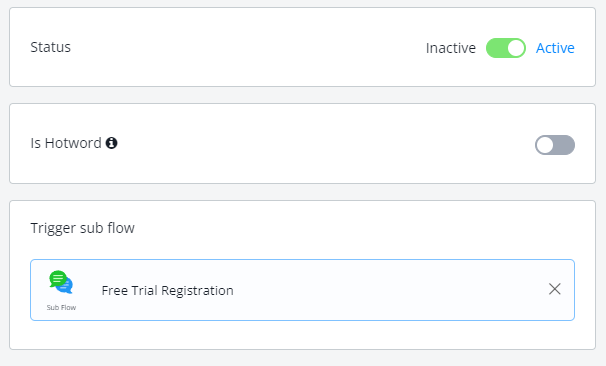Click the Trigger sub flow heading

point(82,228)
